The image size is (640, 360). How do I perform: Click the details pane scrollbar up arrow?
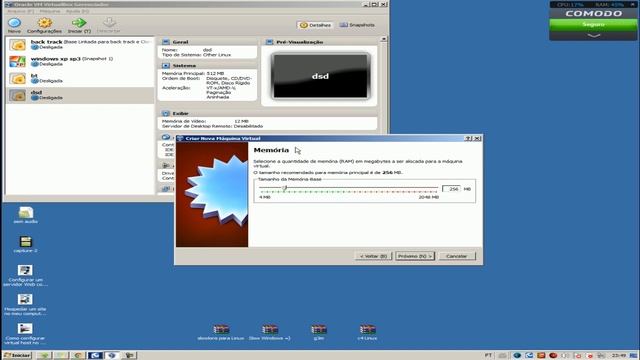[x=383, y=39]
